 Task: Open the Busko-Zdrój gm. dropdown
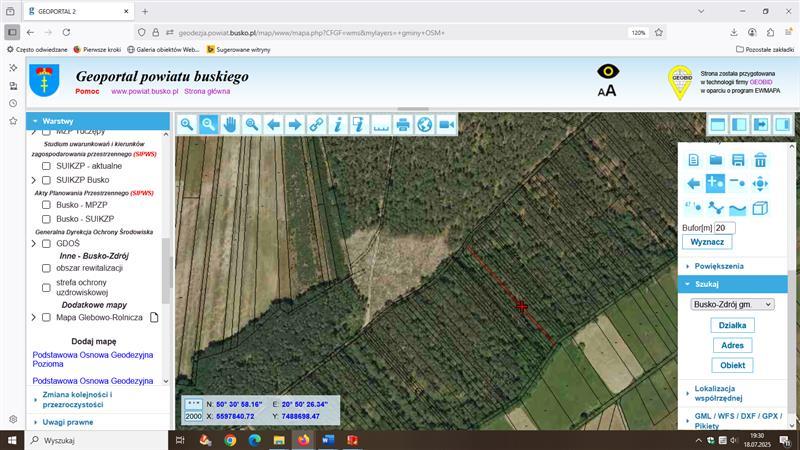732,304
